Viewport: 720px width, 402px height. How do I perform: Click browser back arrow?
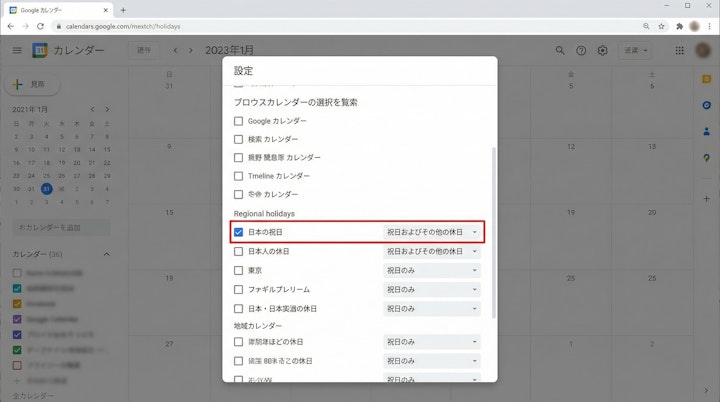(11, 26)
